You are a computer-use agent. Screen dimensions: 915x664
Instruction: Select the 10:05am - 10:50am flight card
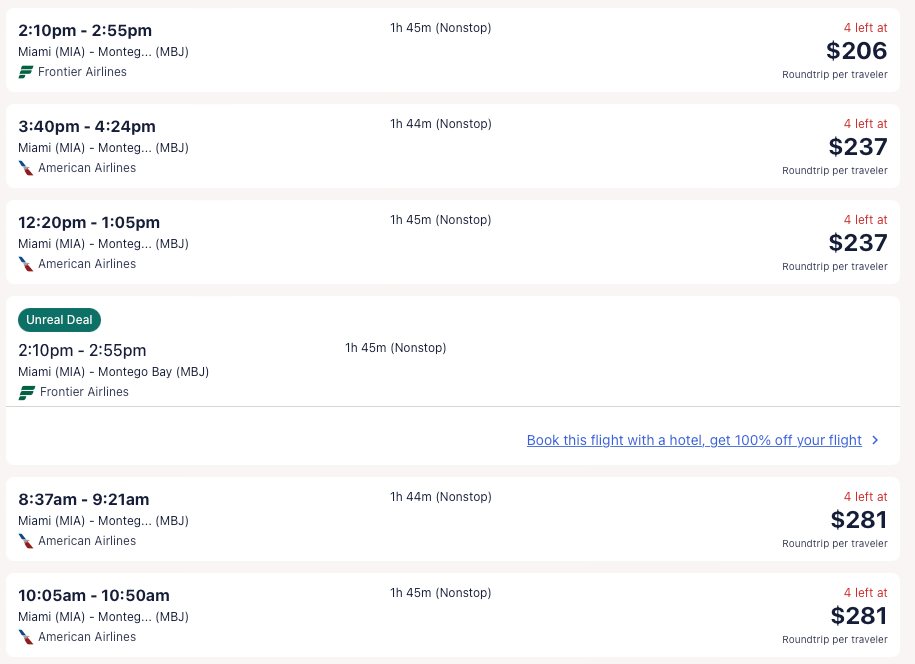tap(94, 595)
